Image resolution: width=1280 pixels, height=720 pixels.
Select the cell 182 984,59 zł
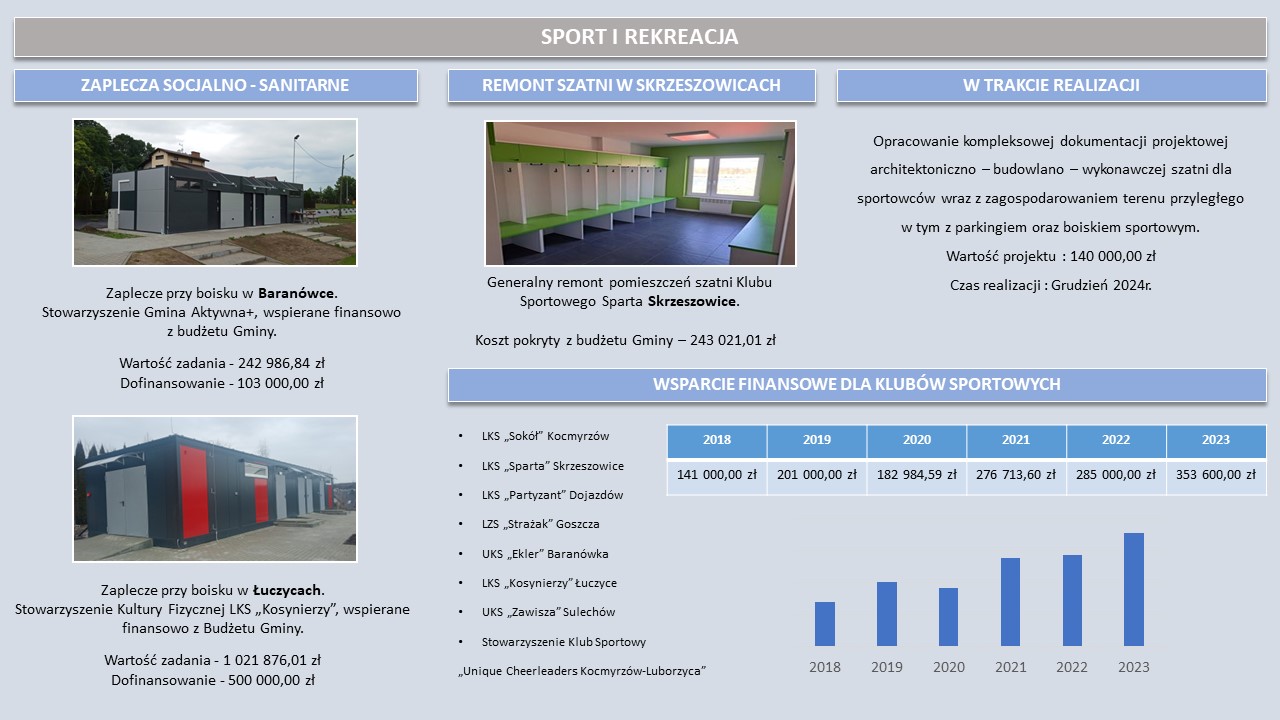917,476
